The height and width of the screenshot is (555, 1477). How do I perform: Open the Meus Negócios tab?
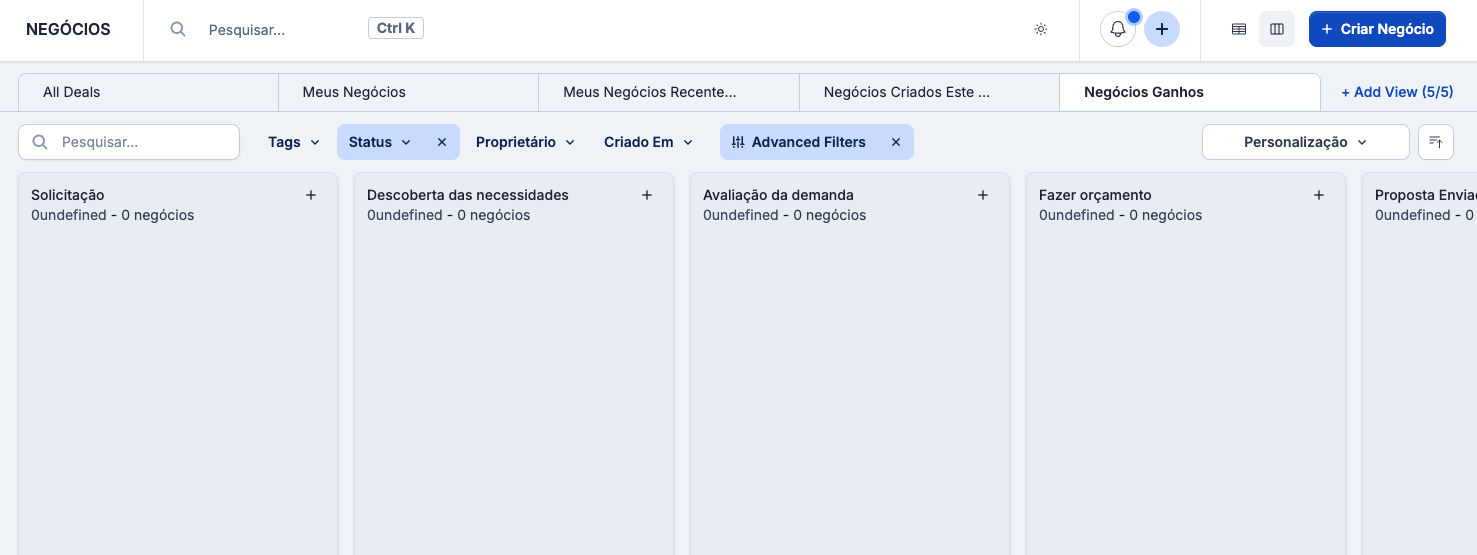pyautogui.click(x=408, y=92)
